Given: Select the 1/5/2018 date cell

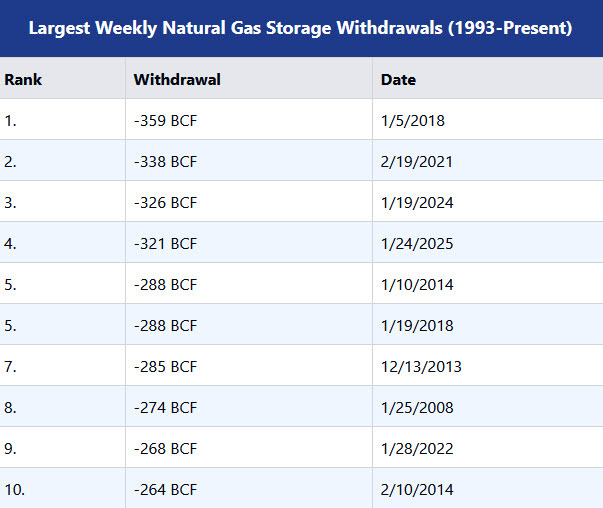Looking at the screenshot, I should tap(413, 120).
